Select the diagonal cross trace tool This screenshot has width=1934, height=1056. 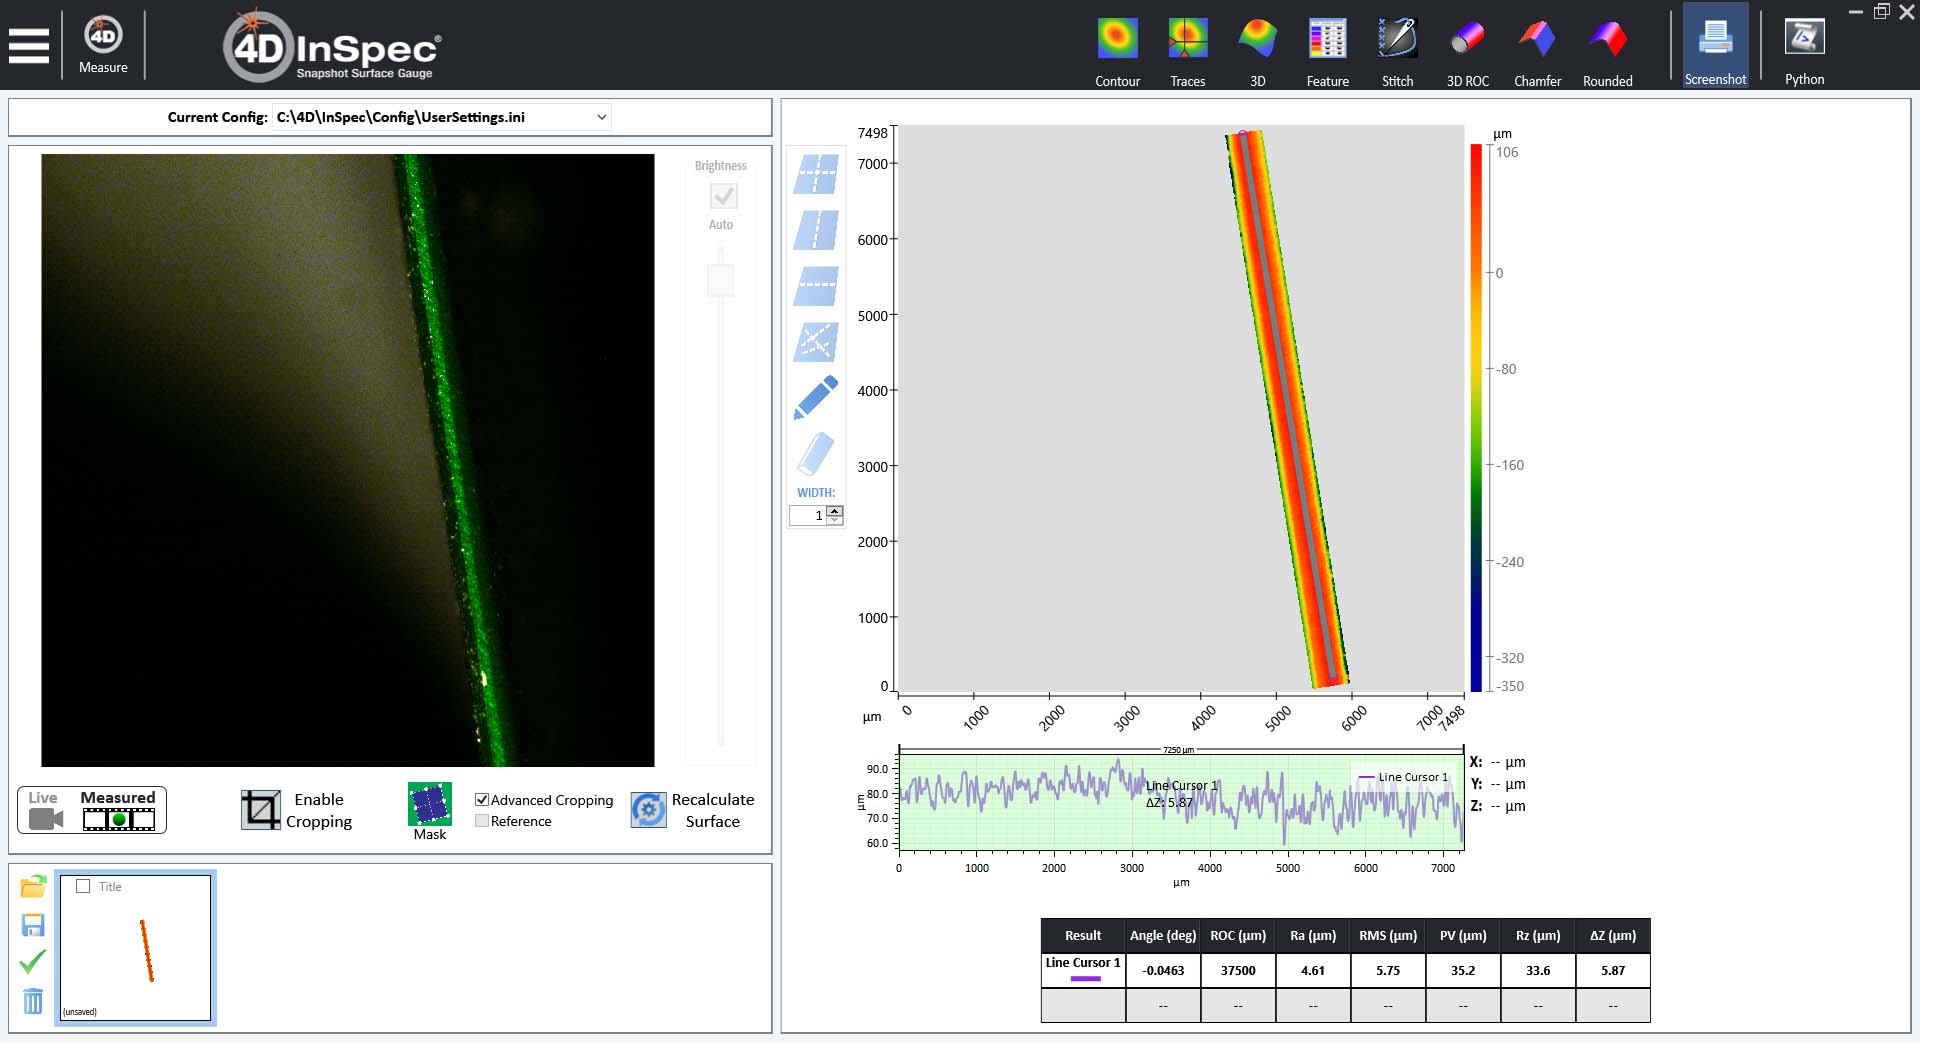pyautogui.click(x=816, y=342)
